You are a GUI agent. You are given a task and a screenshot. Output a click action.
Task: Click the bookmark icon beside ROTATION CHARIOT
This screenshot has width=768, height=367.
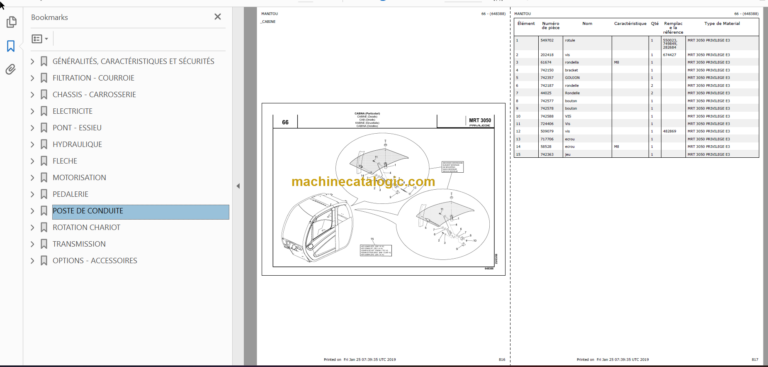click(x=44, y=227)
